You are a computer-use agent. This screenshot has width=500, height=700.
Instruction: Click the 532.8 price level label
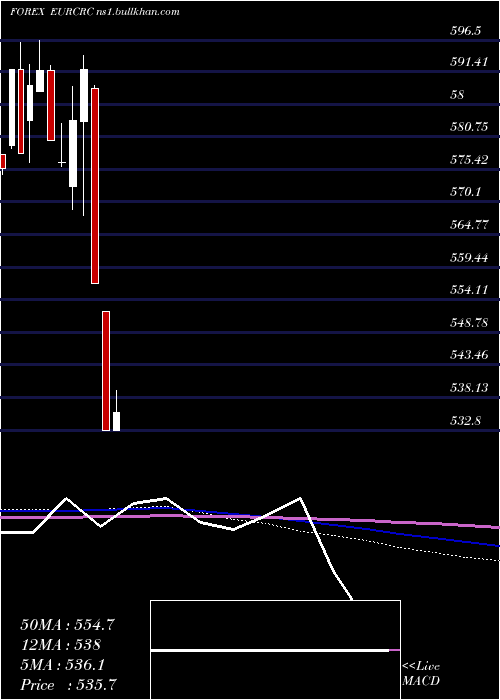[x=465, y=420]
